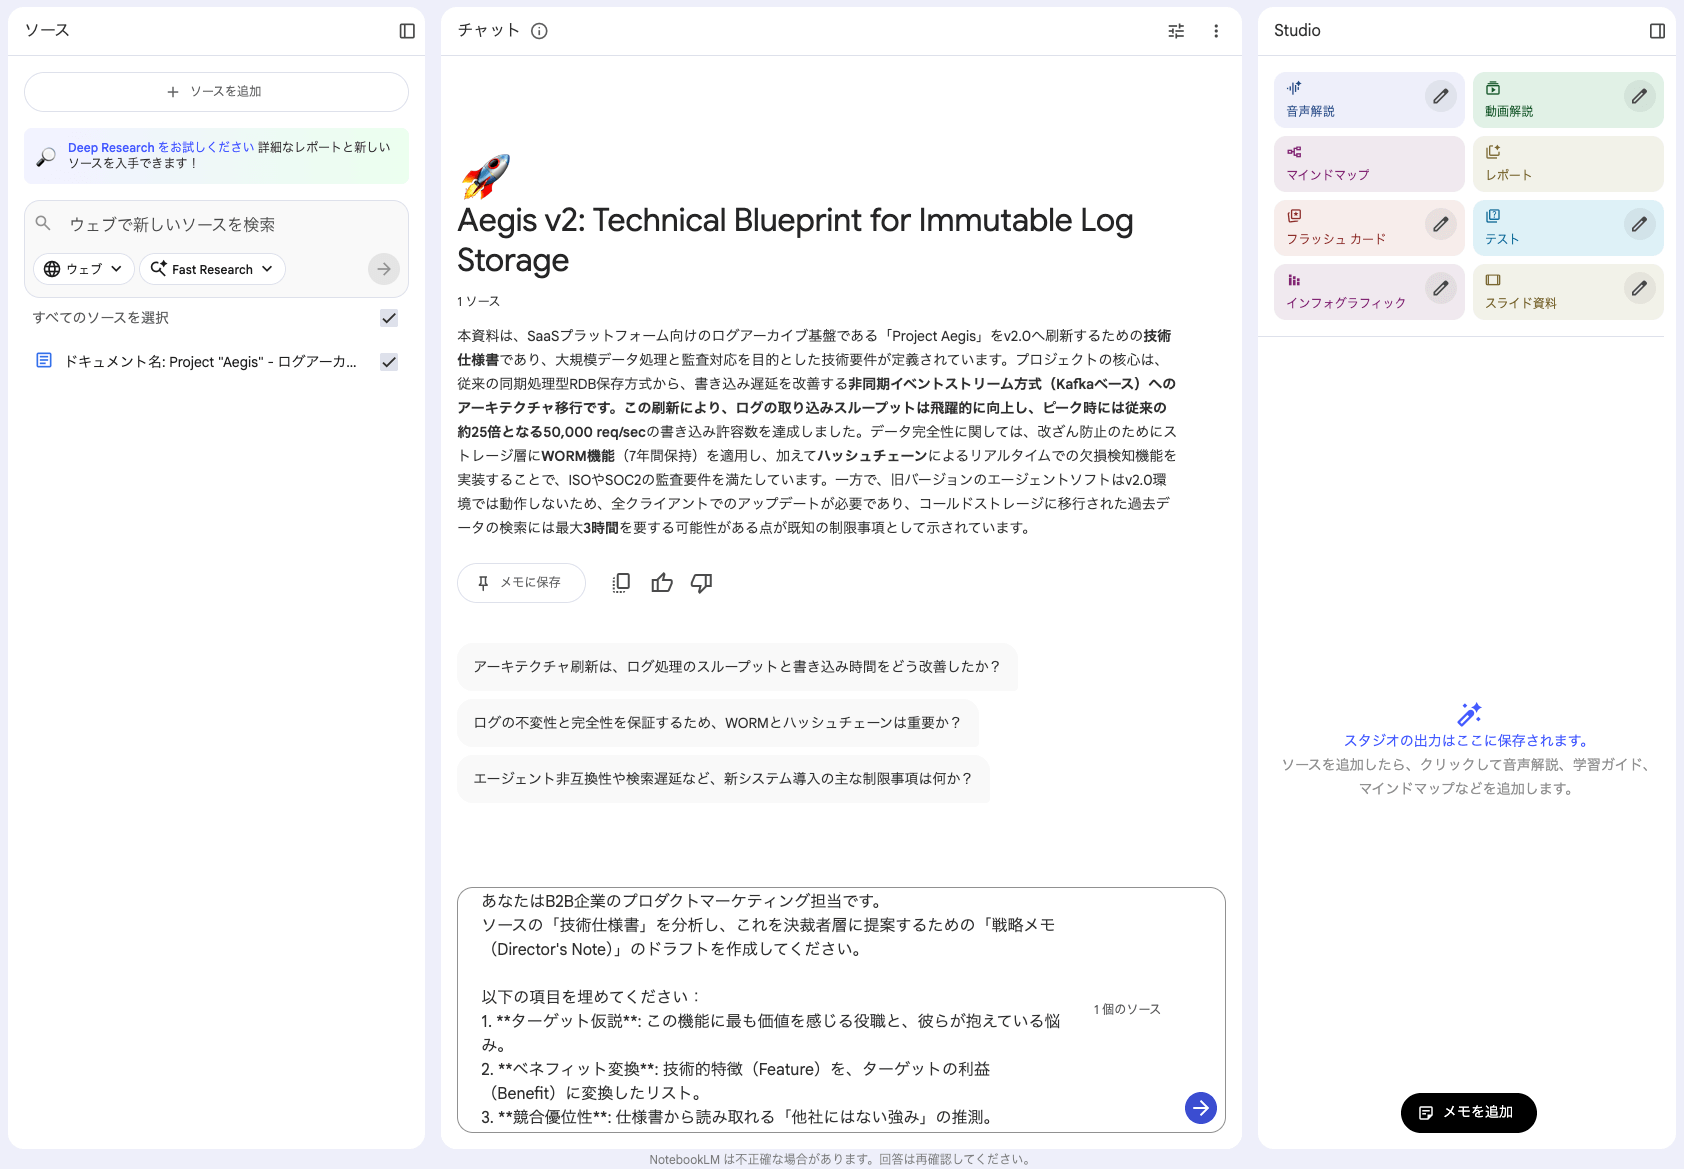Collapse the ソース panel
The height and width of the screenshot is (1169, 1684).
point(406,31)
